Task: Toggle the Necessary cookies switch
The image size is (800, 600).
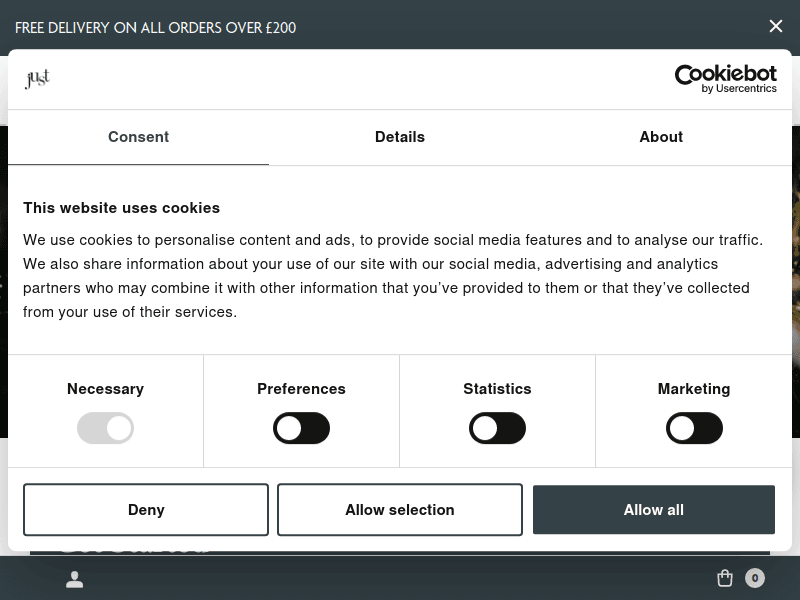Action: [x=105, y=428]
